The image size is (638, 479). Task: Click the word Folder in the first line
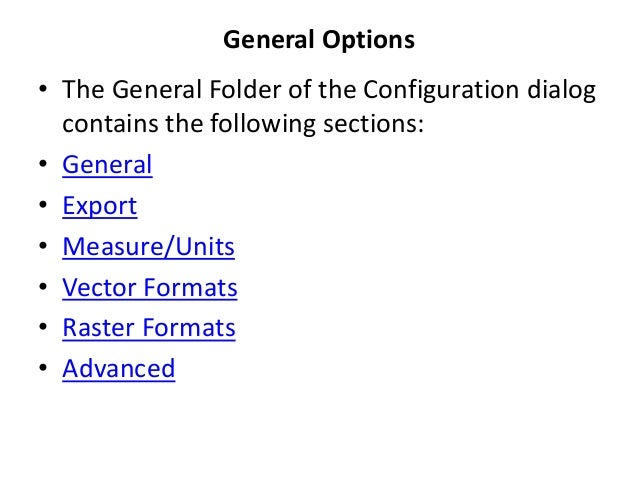[x=245, y=90]
